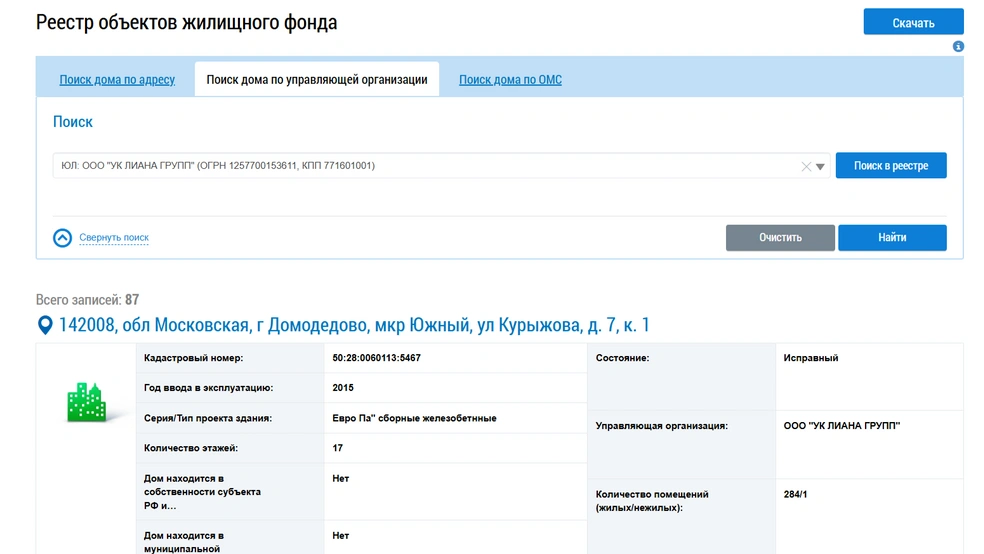This screenshot has width=984, height=554.
Task: Select the Кадастровый номер label
Action: pos(193,358)
